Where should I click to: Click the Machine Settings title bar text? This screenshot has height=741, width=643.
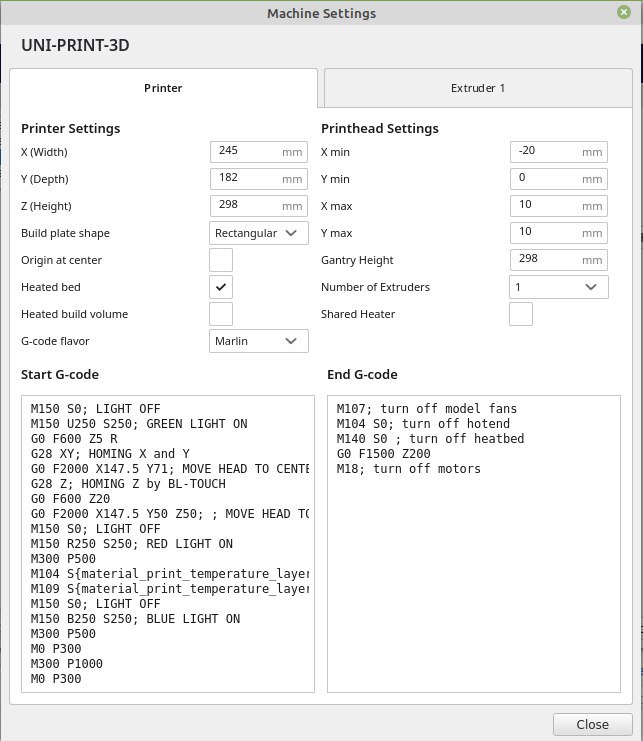click(321, 13)
